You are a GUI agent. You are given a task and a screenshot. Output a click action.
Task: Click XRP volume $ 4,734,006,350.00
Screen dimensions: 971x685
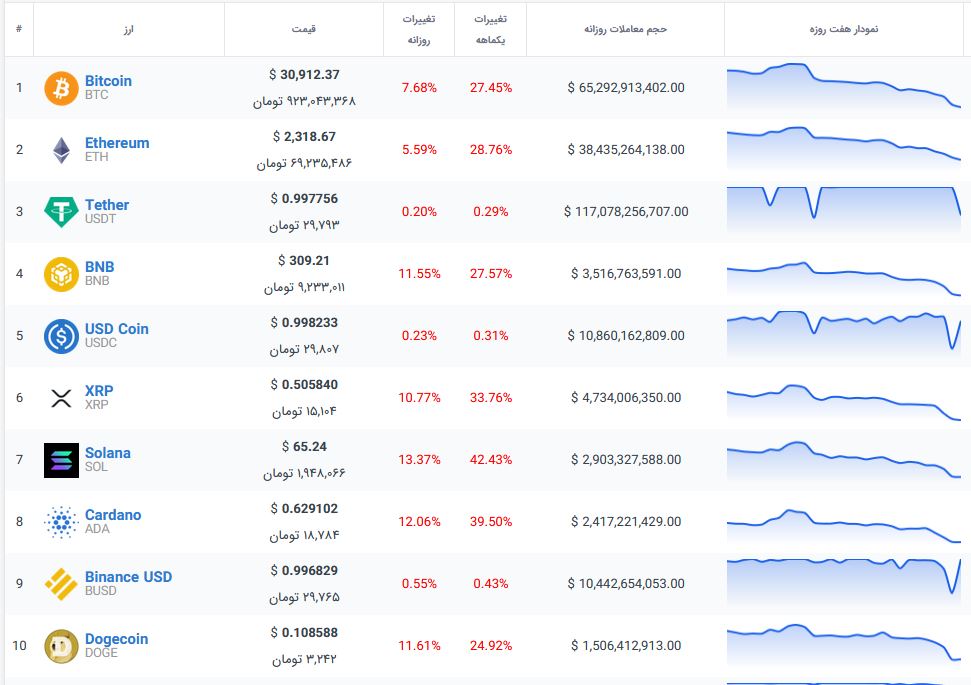(626, 398)
